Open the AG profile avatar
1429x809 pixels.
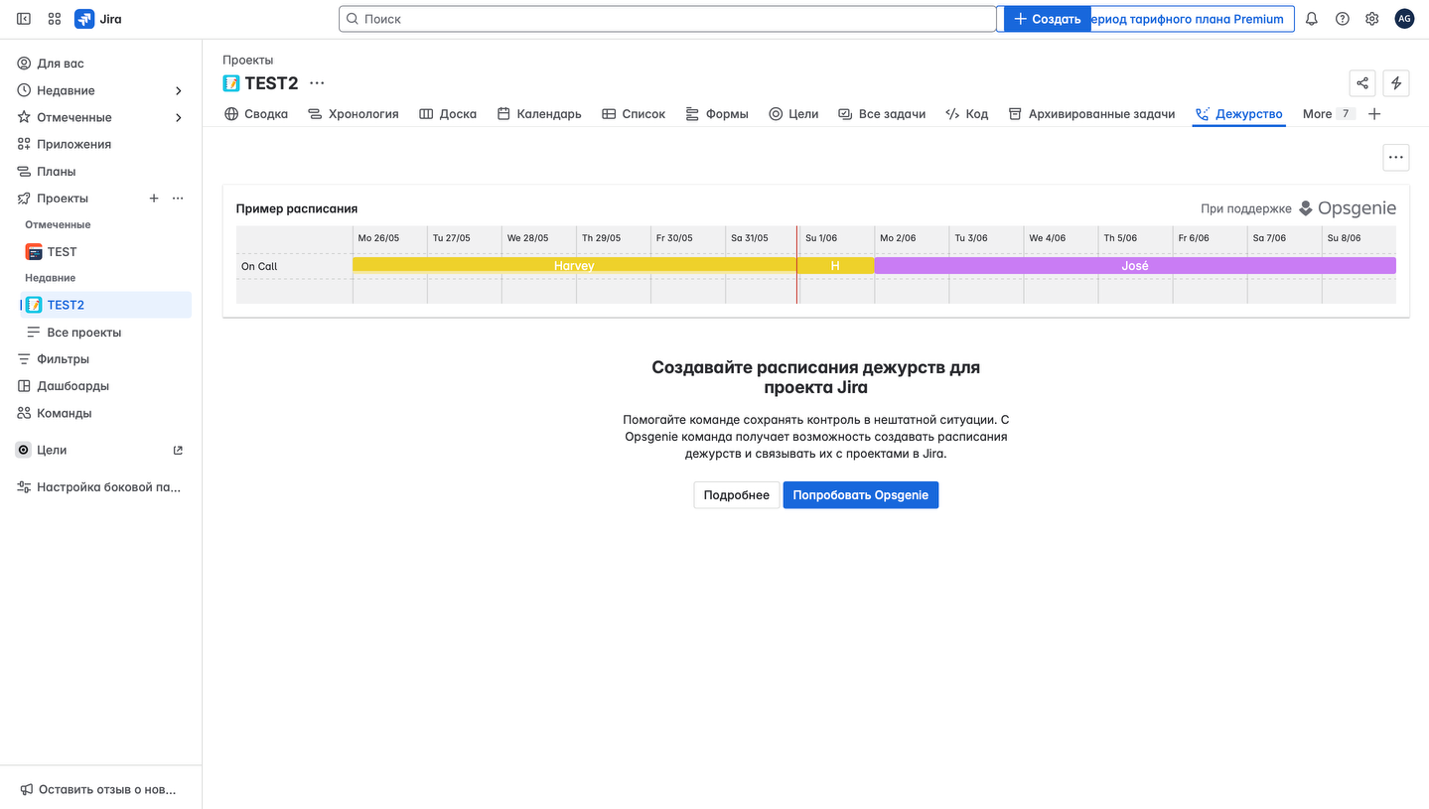pos(1404,18)
